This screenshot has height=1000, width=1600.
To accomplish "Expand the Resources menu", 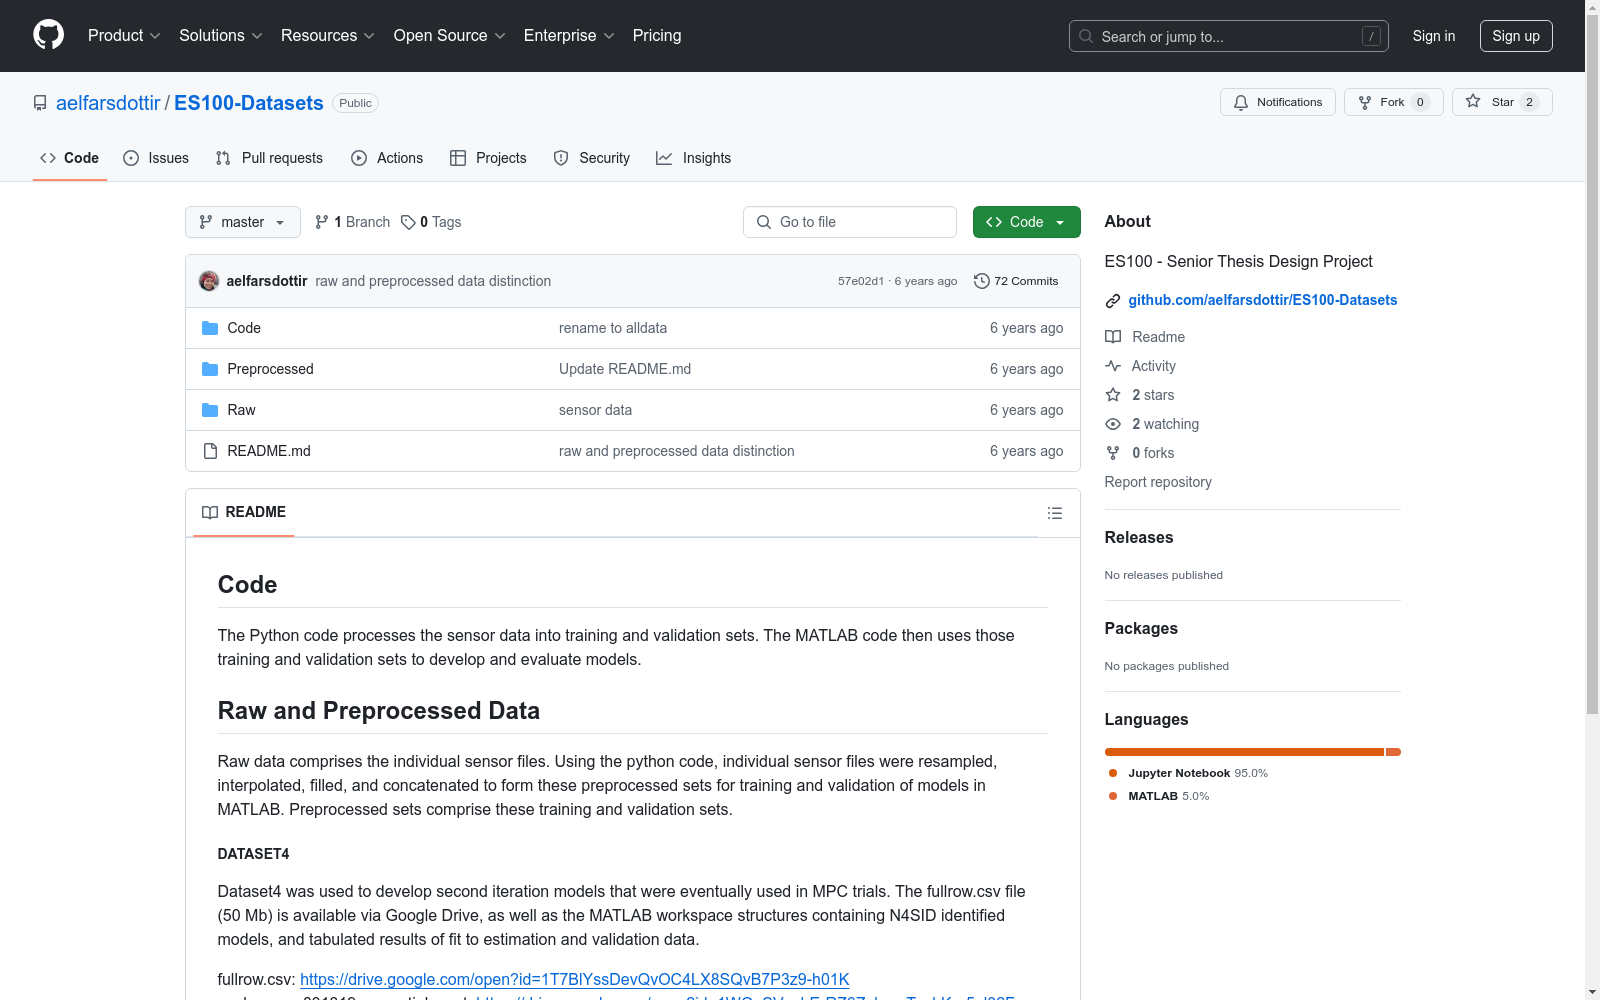I will click(x=328, y=36).
